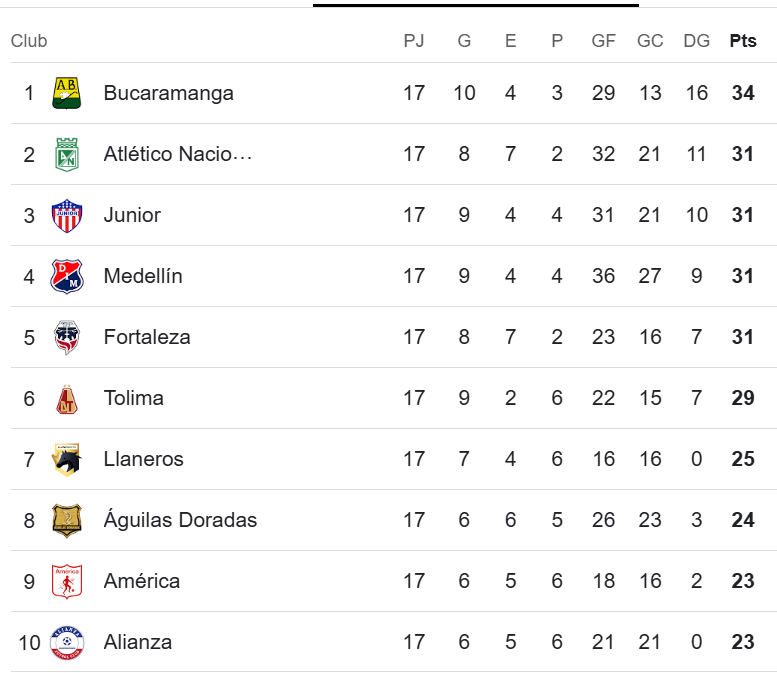Click the Tolima club badge icon

(x=67, y=398)
